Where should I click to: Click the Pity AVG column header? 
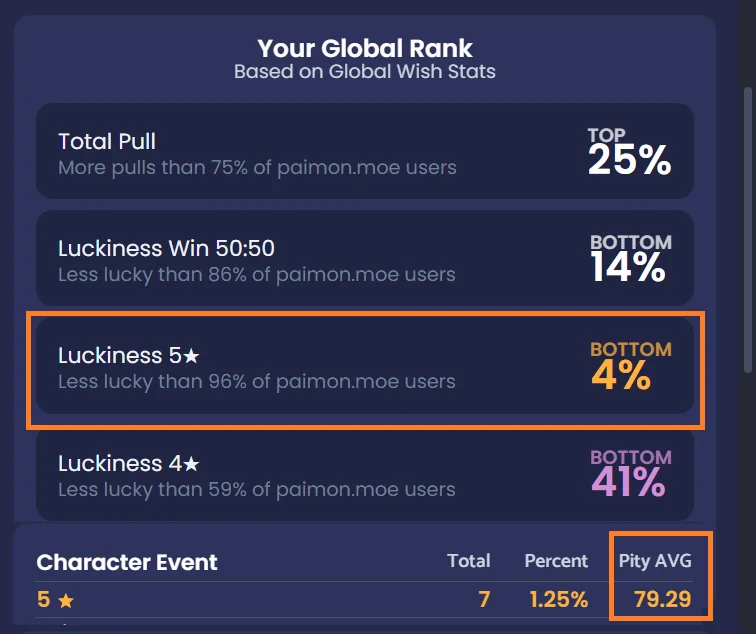(655, 561)
